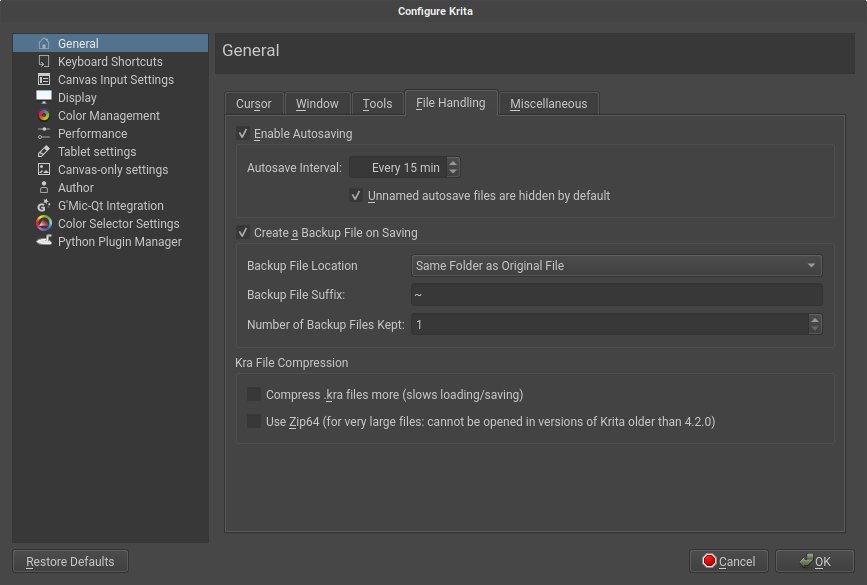Click the Canvas-only settings icon

coord(44,169)
